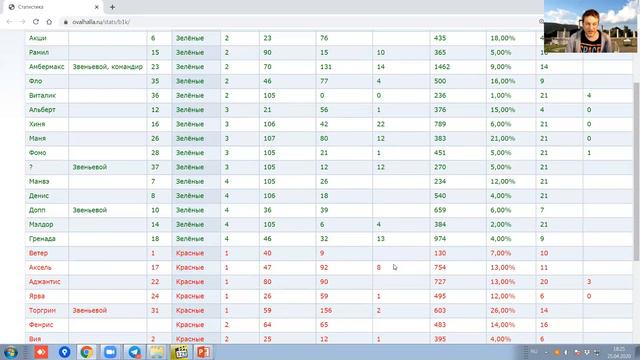Image resolution: width=640 pixels, height=360 pixels.
Task: Select the name Денис
Action: 39,196
